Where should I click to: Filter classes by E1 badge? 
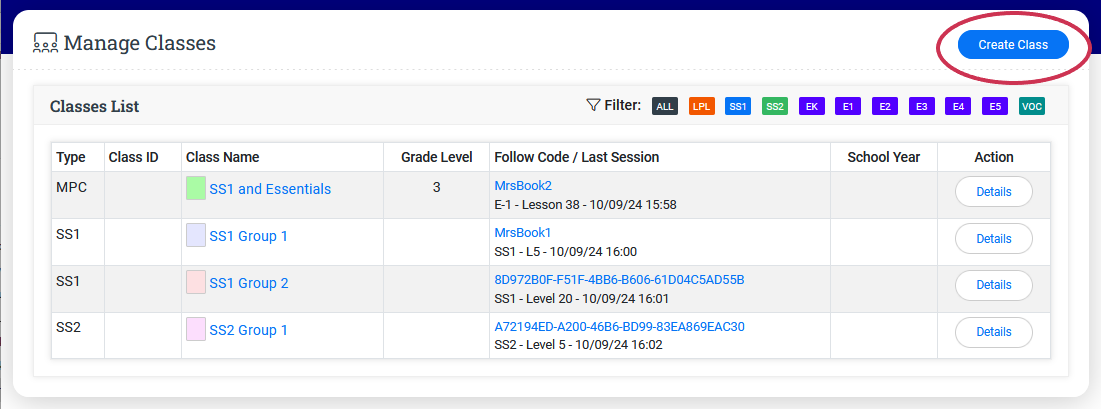[x=848, y=106]
